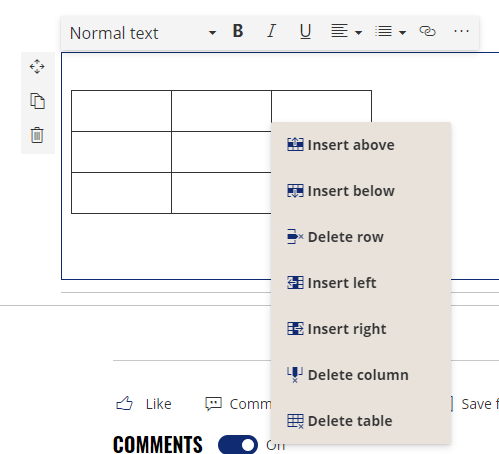
Task: Select the move web part icon
Action: tap(37, 67)
